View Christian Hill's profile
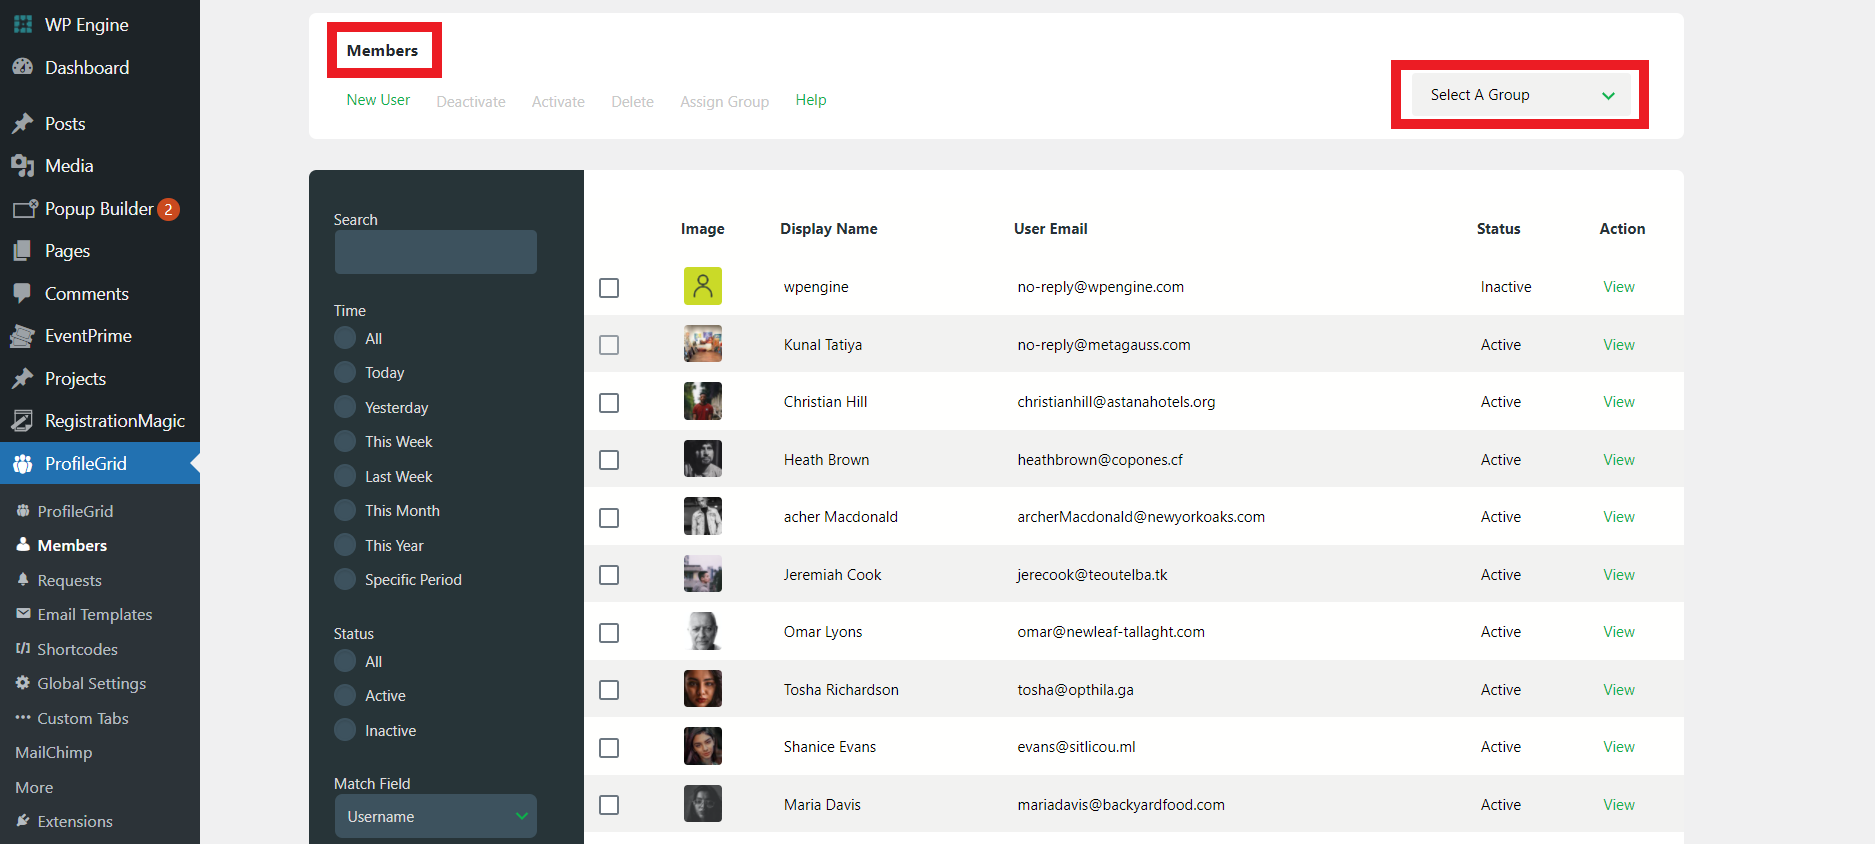The height and width of the screenshot is (844, 1875). (1618, 402)
